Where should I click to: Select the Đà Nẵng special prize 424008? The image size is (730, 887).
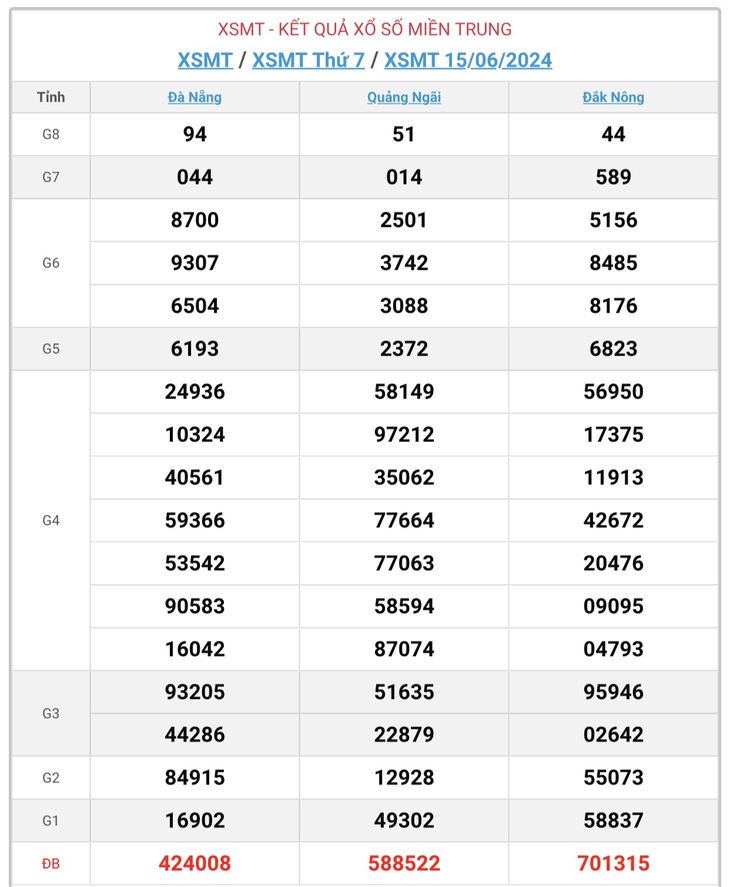195,863
